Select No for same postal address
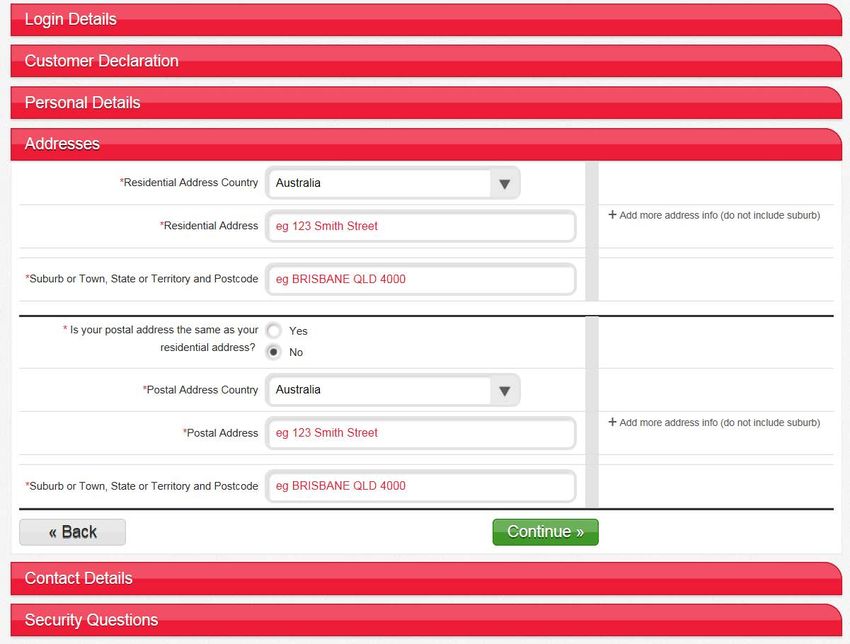The image size is (850, 644). [x=274, y=352]
